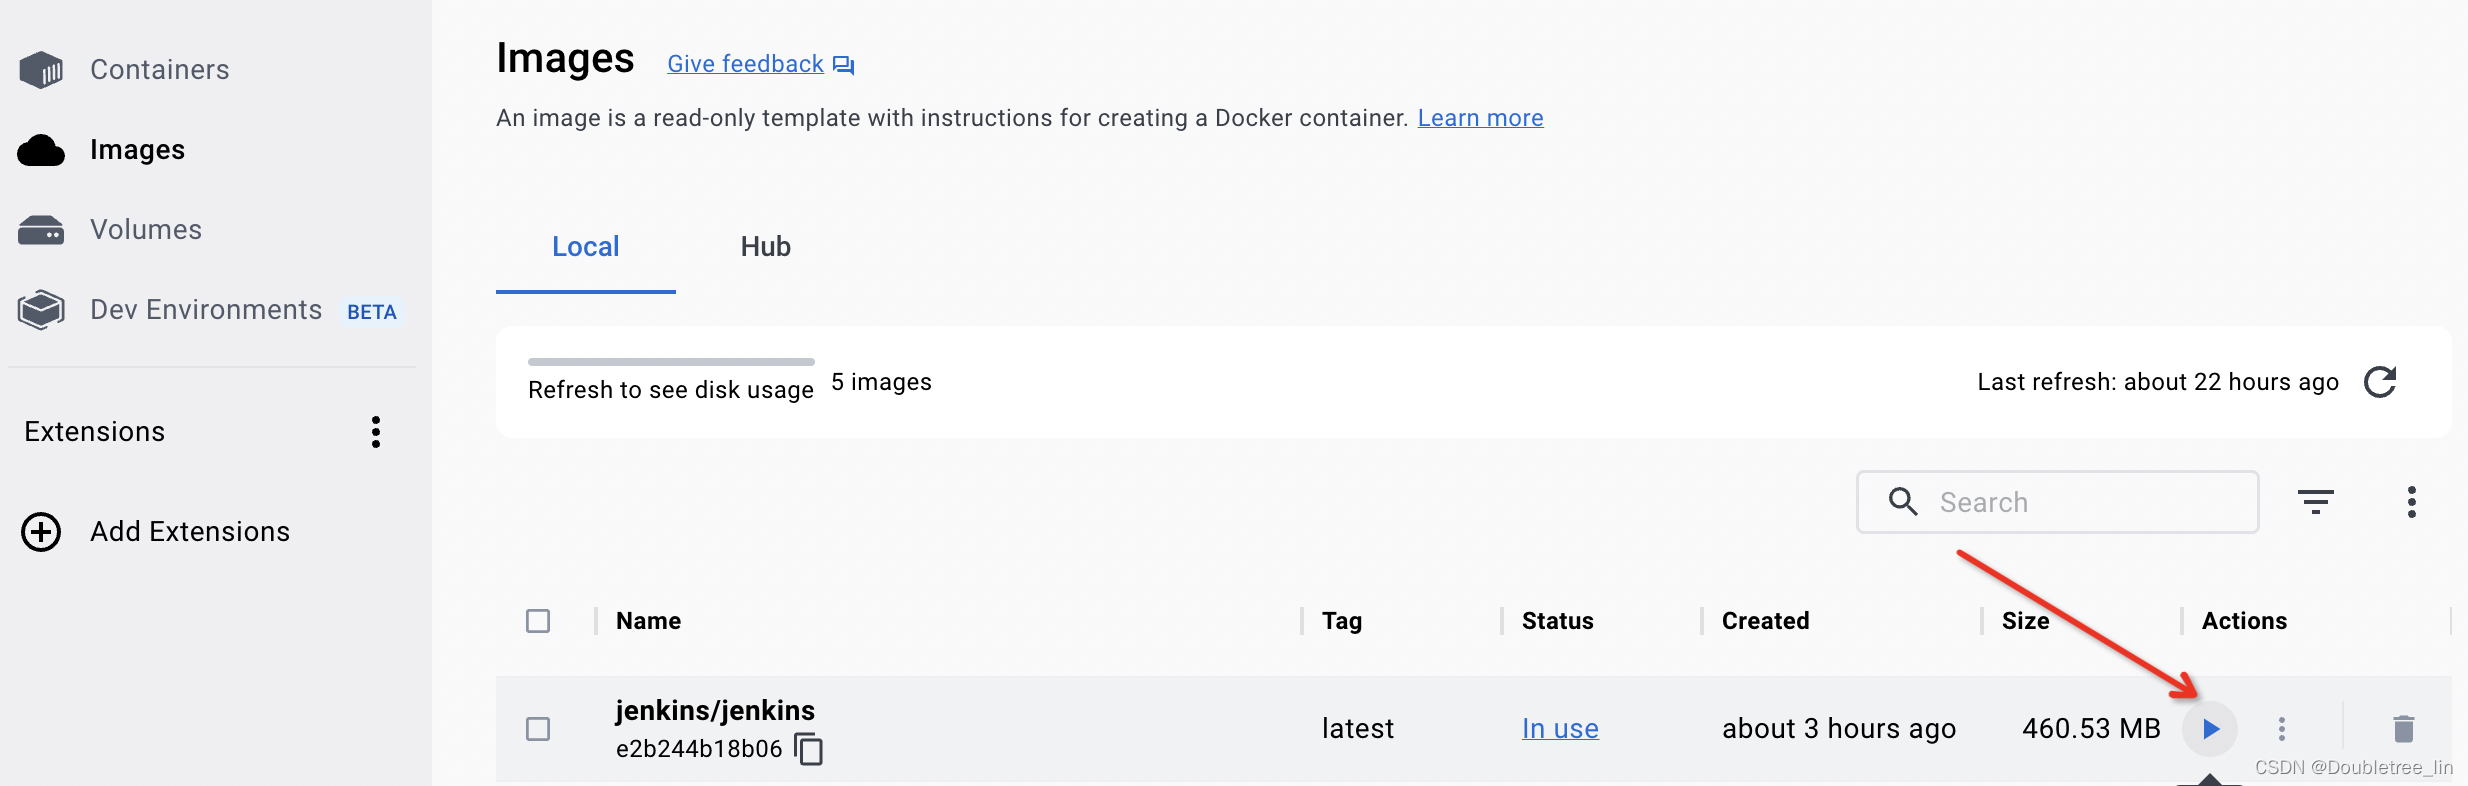2468x786 pixels.
Task: Run the jenkins/jenkins image
Action: [2210, 729]
